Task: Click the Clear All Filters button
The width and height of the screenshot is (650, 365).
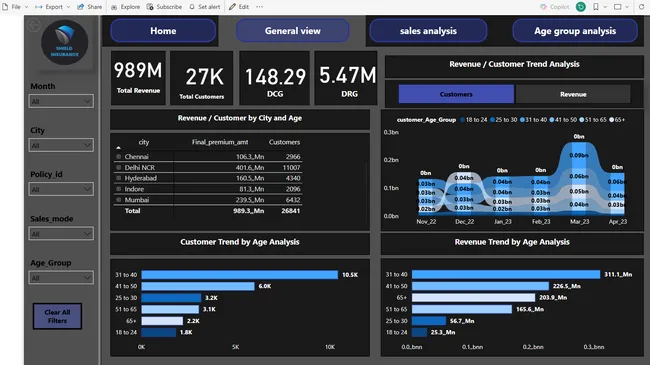Action: (x=57, y=316)
